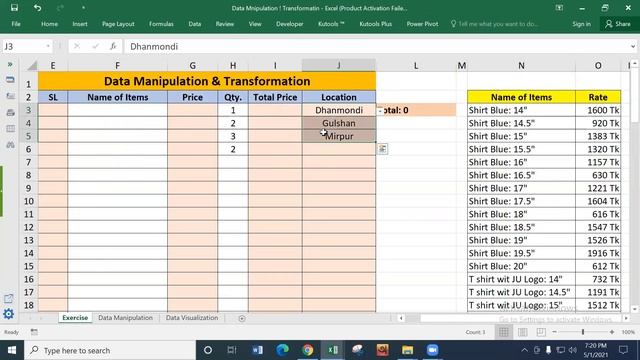
Task: Click the Name Box showing J3
Action: click(23, 47)
